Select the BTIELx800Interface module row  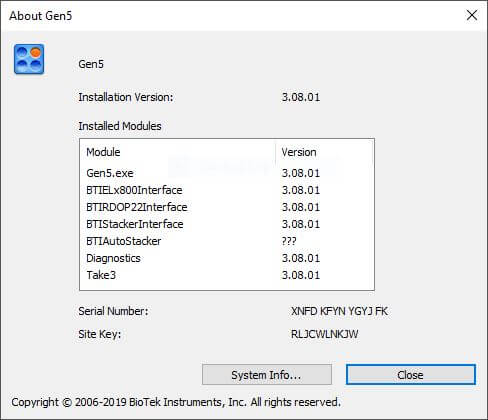[x=227, y=190]
